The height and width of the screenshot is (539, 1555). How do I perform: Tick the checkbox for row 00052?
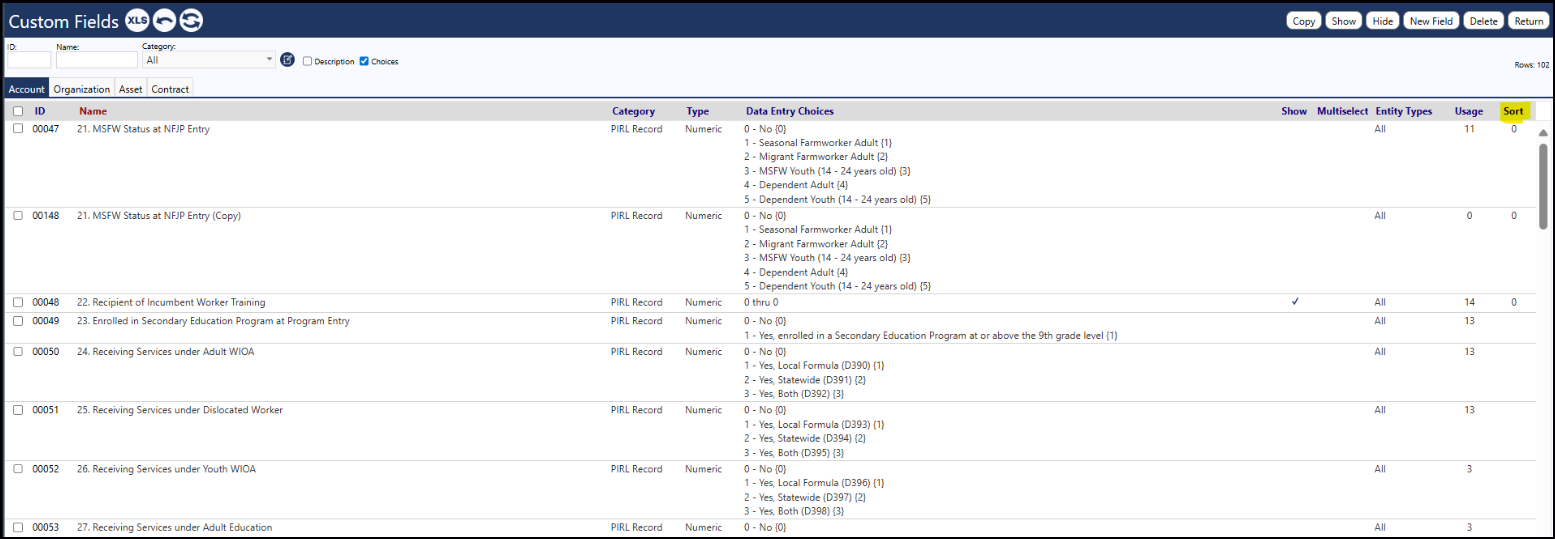[x=18, y=469]
